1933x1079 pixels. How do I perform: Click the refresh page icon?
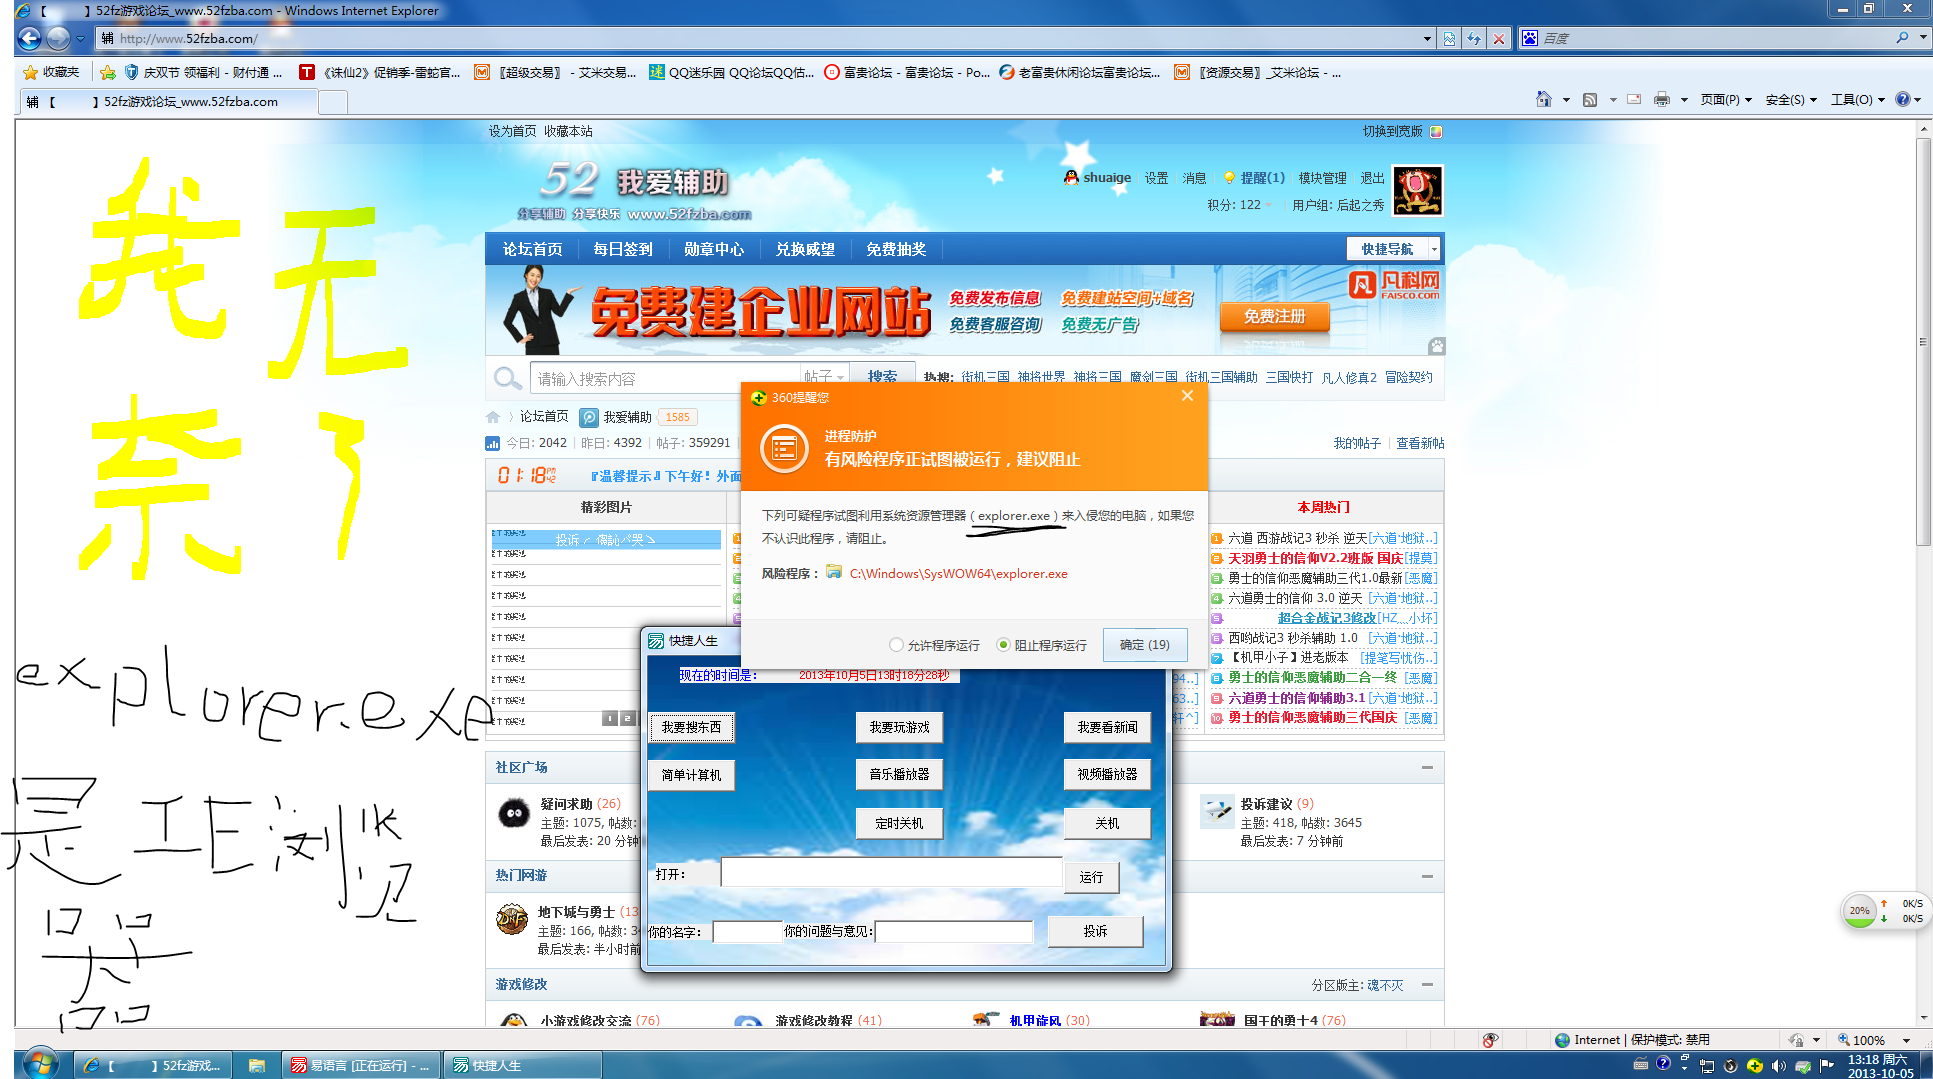1474,39
